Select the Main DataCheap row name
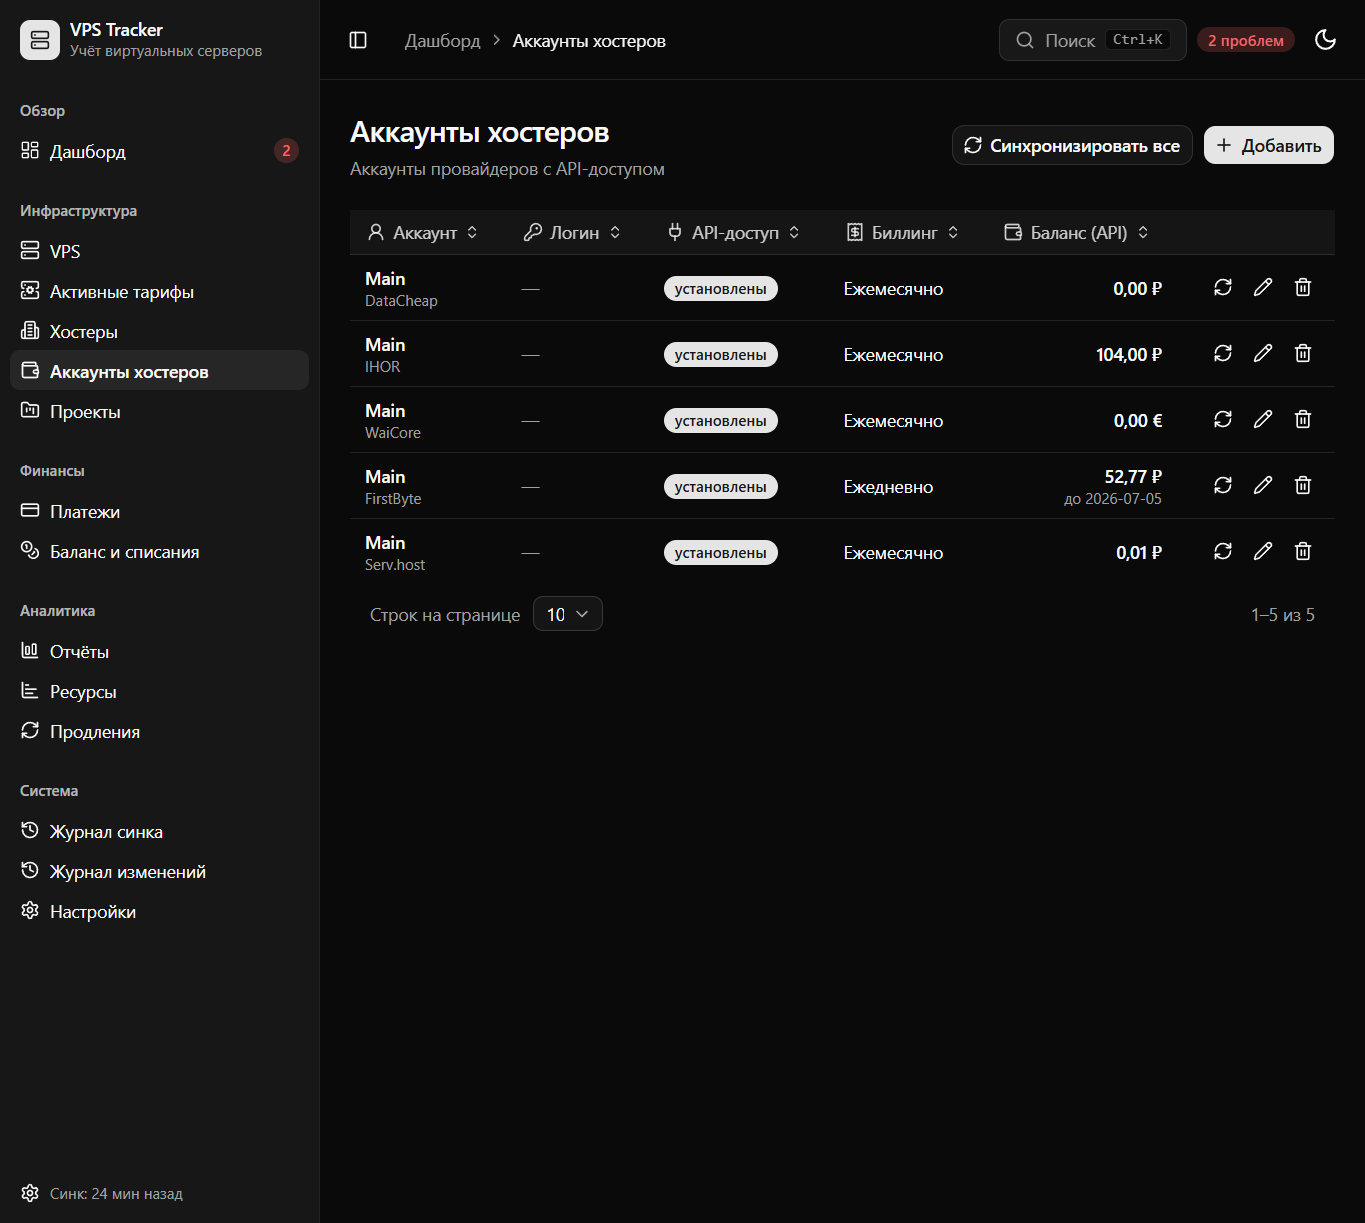Image resolution: width=1365 pixels, height=1223 pixels. [x=385, y=278]
